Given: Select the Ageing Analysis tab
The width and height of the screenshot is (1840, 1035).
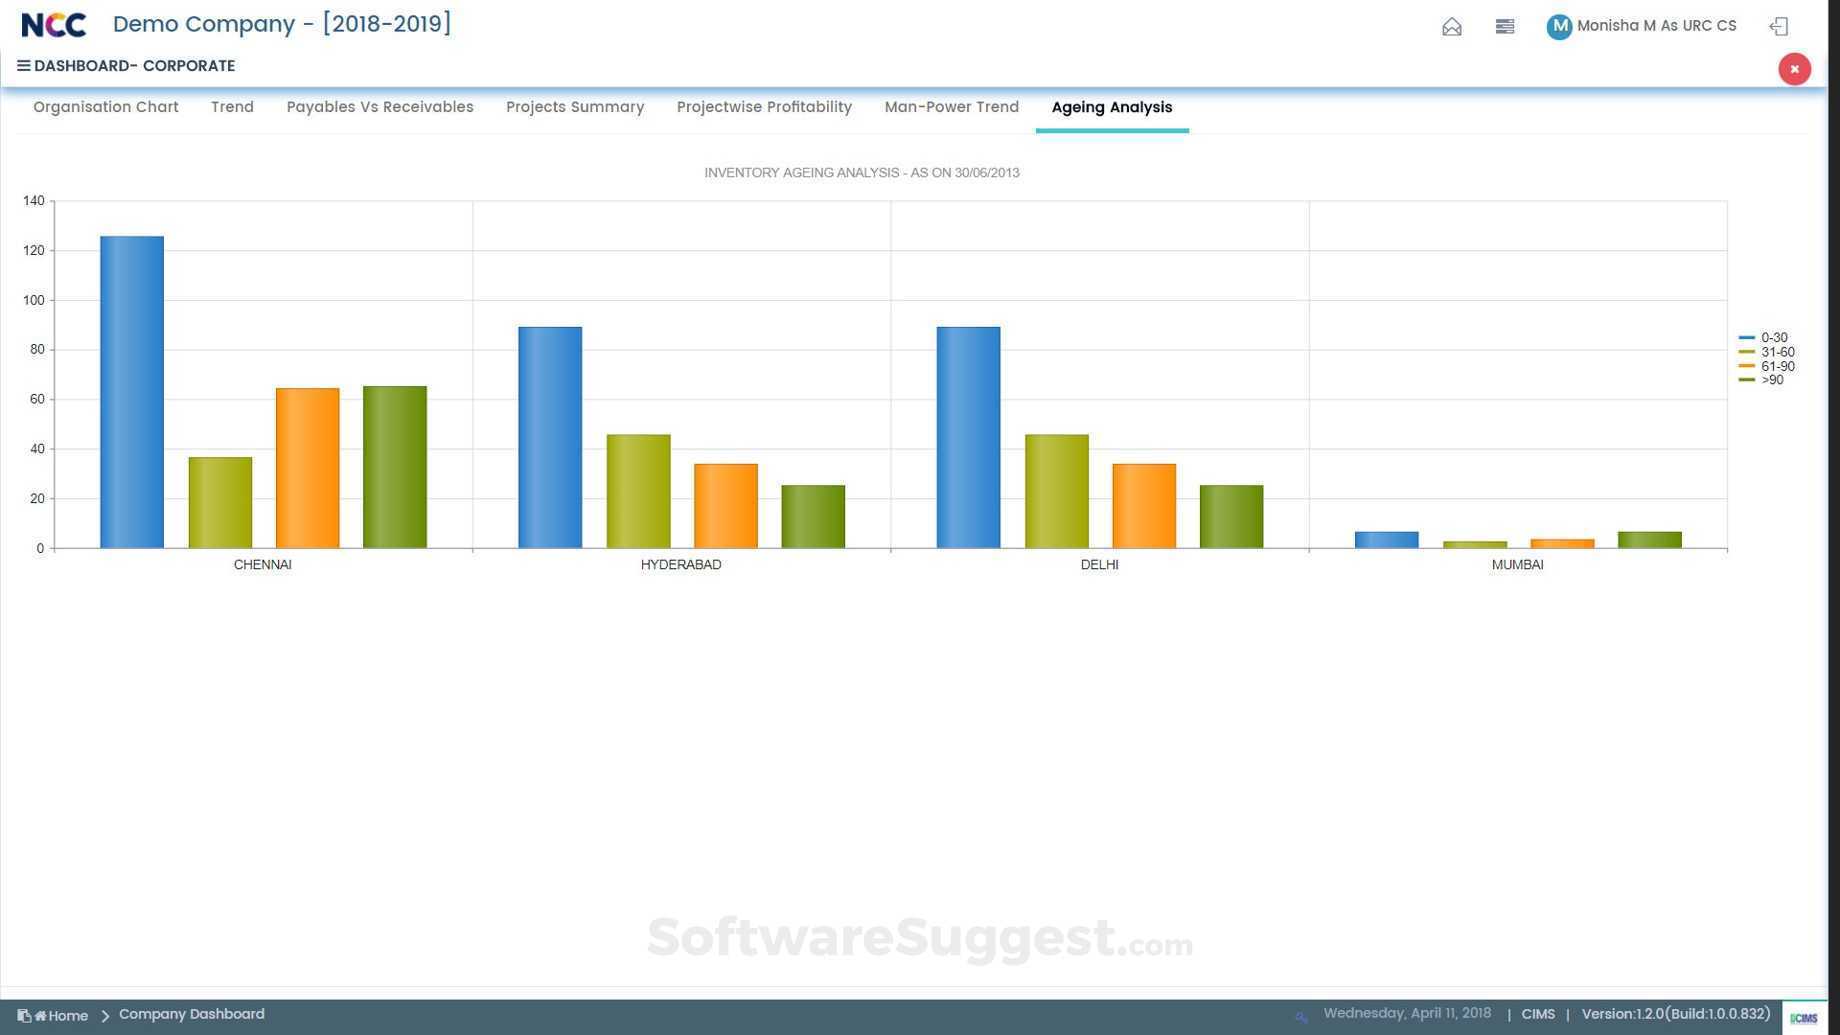Looking at the screenshot, I should coord(1112,107).
